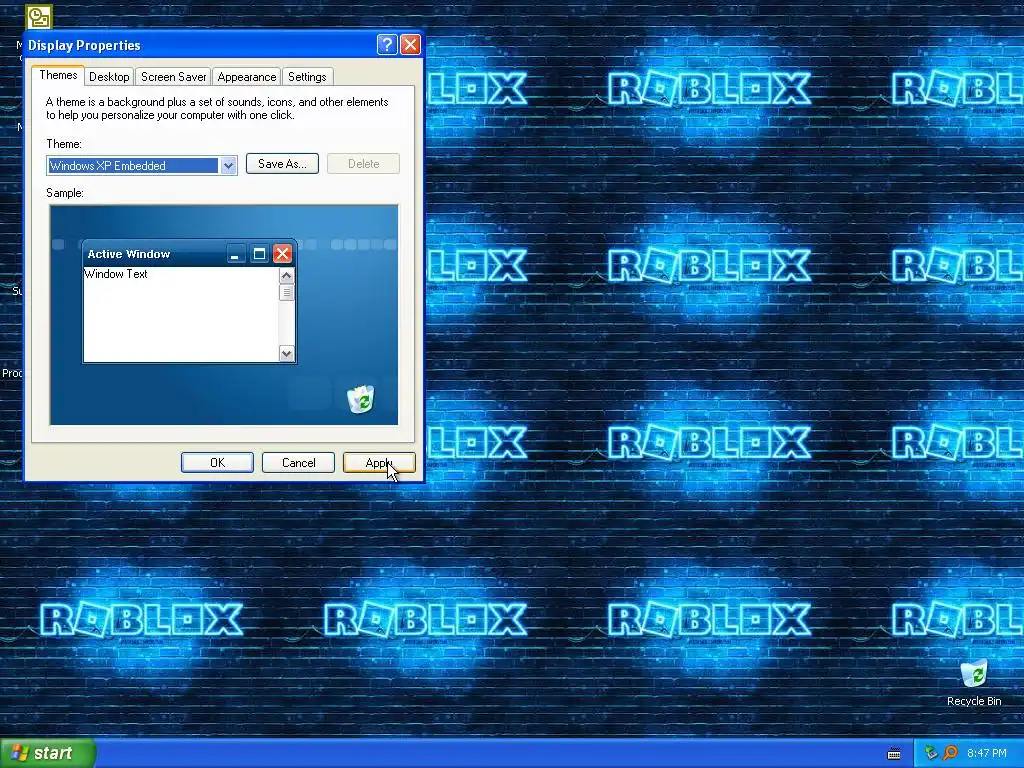Click the Safely Remove Hardware tray icon
Image resolution: width=1024 pixels, height=768 pixels.
[931, 754]
